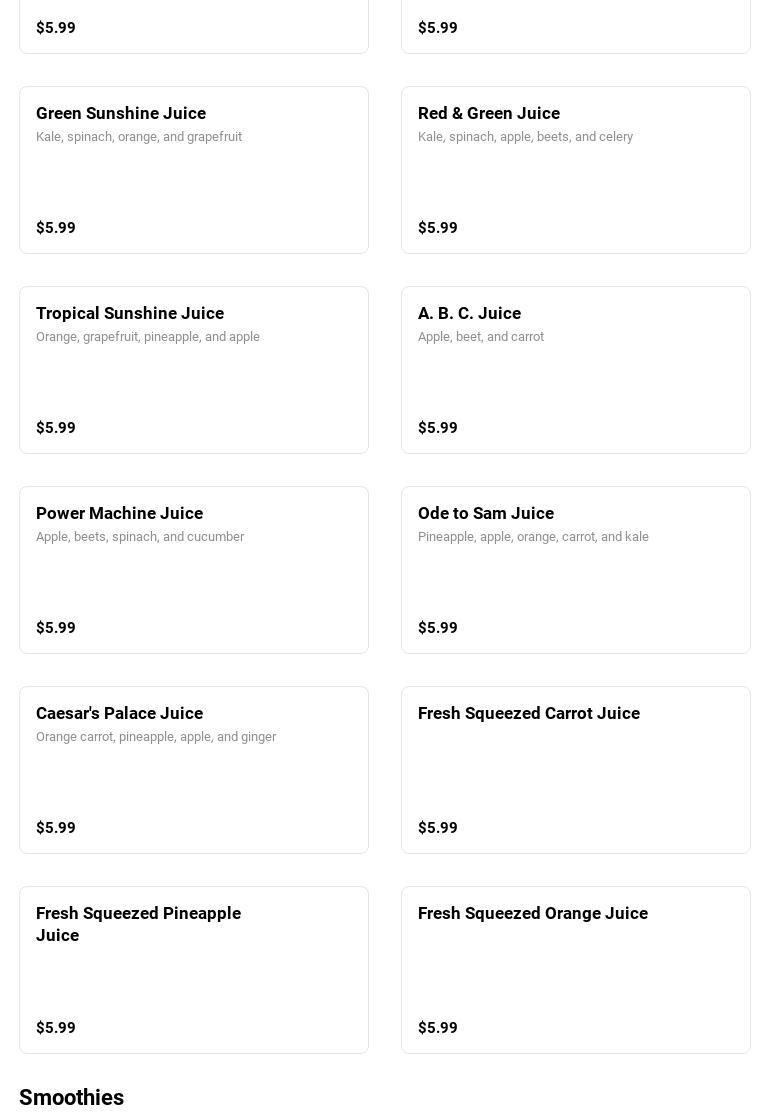
Task: Click the Power Machine Juice ingredients description
Action: click(x=140, y=537)
